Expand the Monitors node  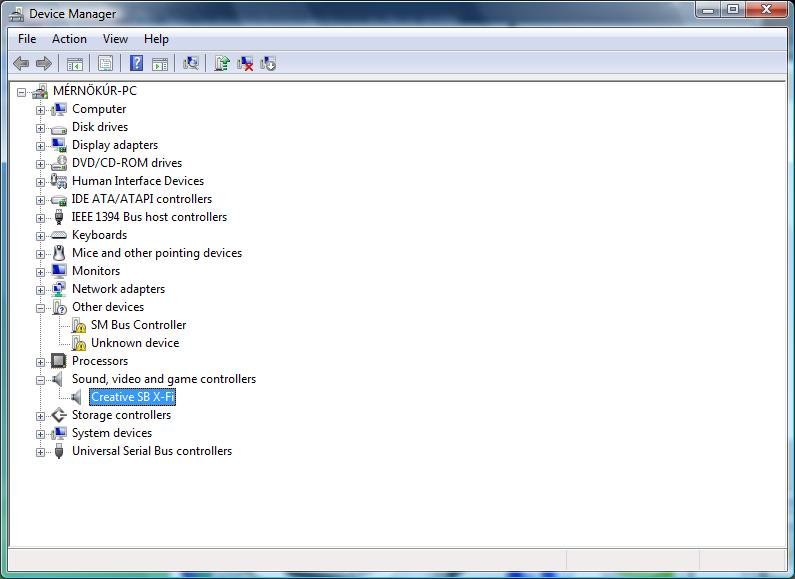[41, 272]
